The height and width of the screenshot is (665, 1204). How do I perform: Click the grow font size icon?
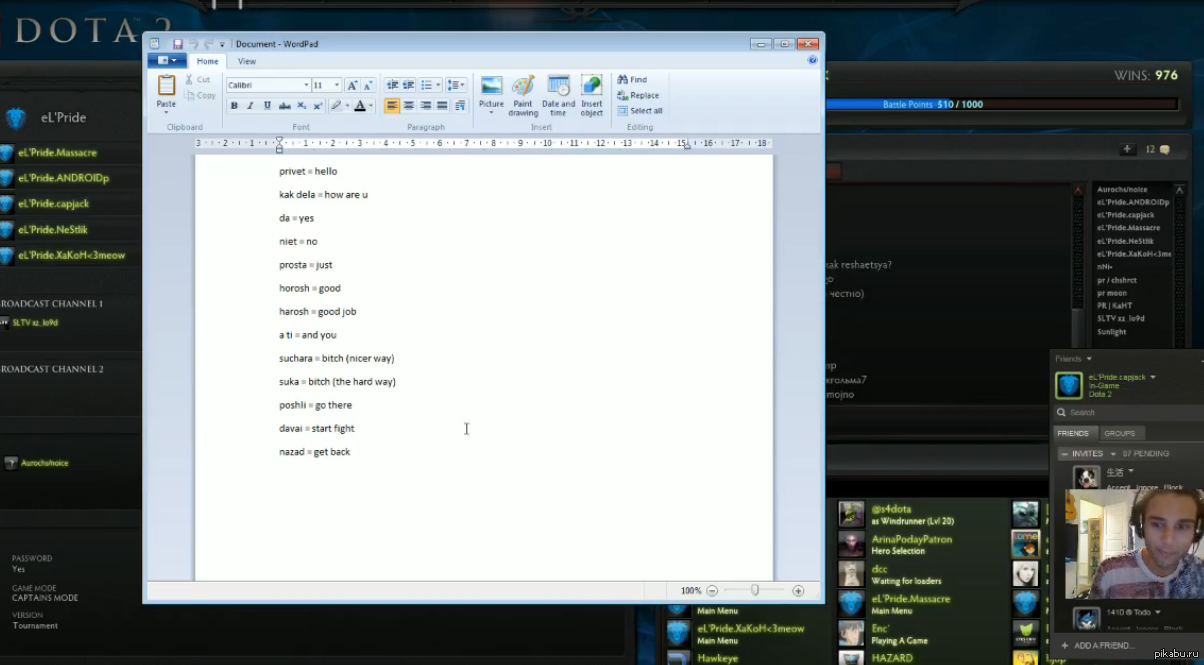(x=352, y=86)
